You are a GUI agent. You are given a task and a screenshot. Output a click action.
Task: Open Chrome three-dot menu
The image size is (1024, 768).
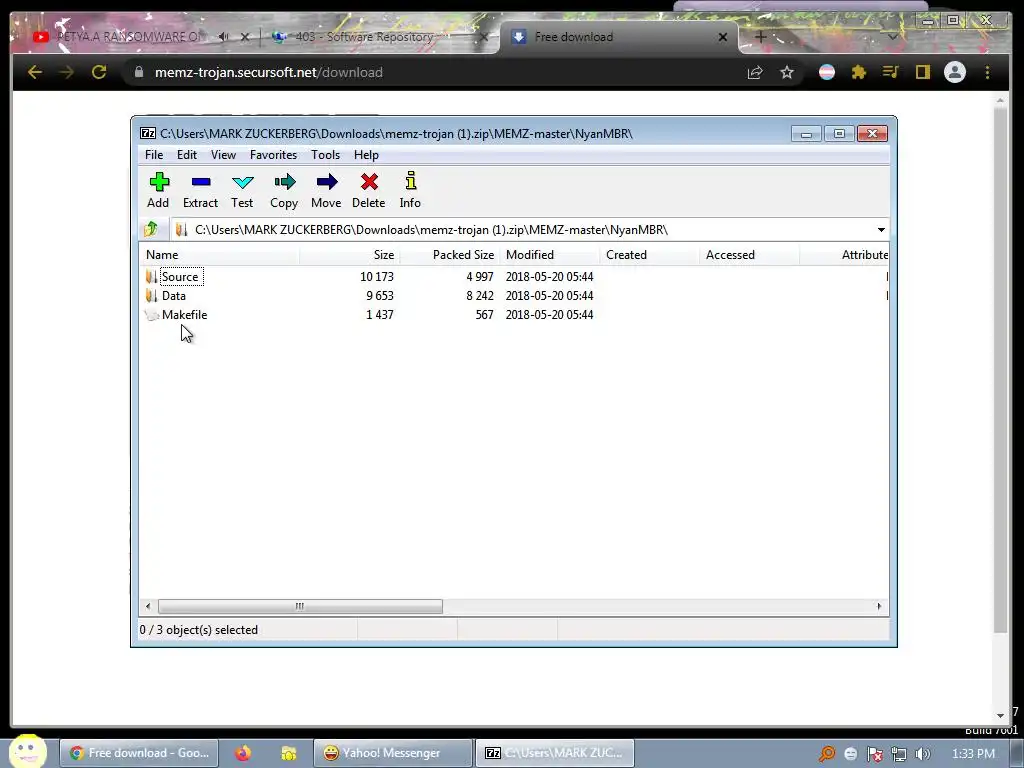987,72
